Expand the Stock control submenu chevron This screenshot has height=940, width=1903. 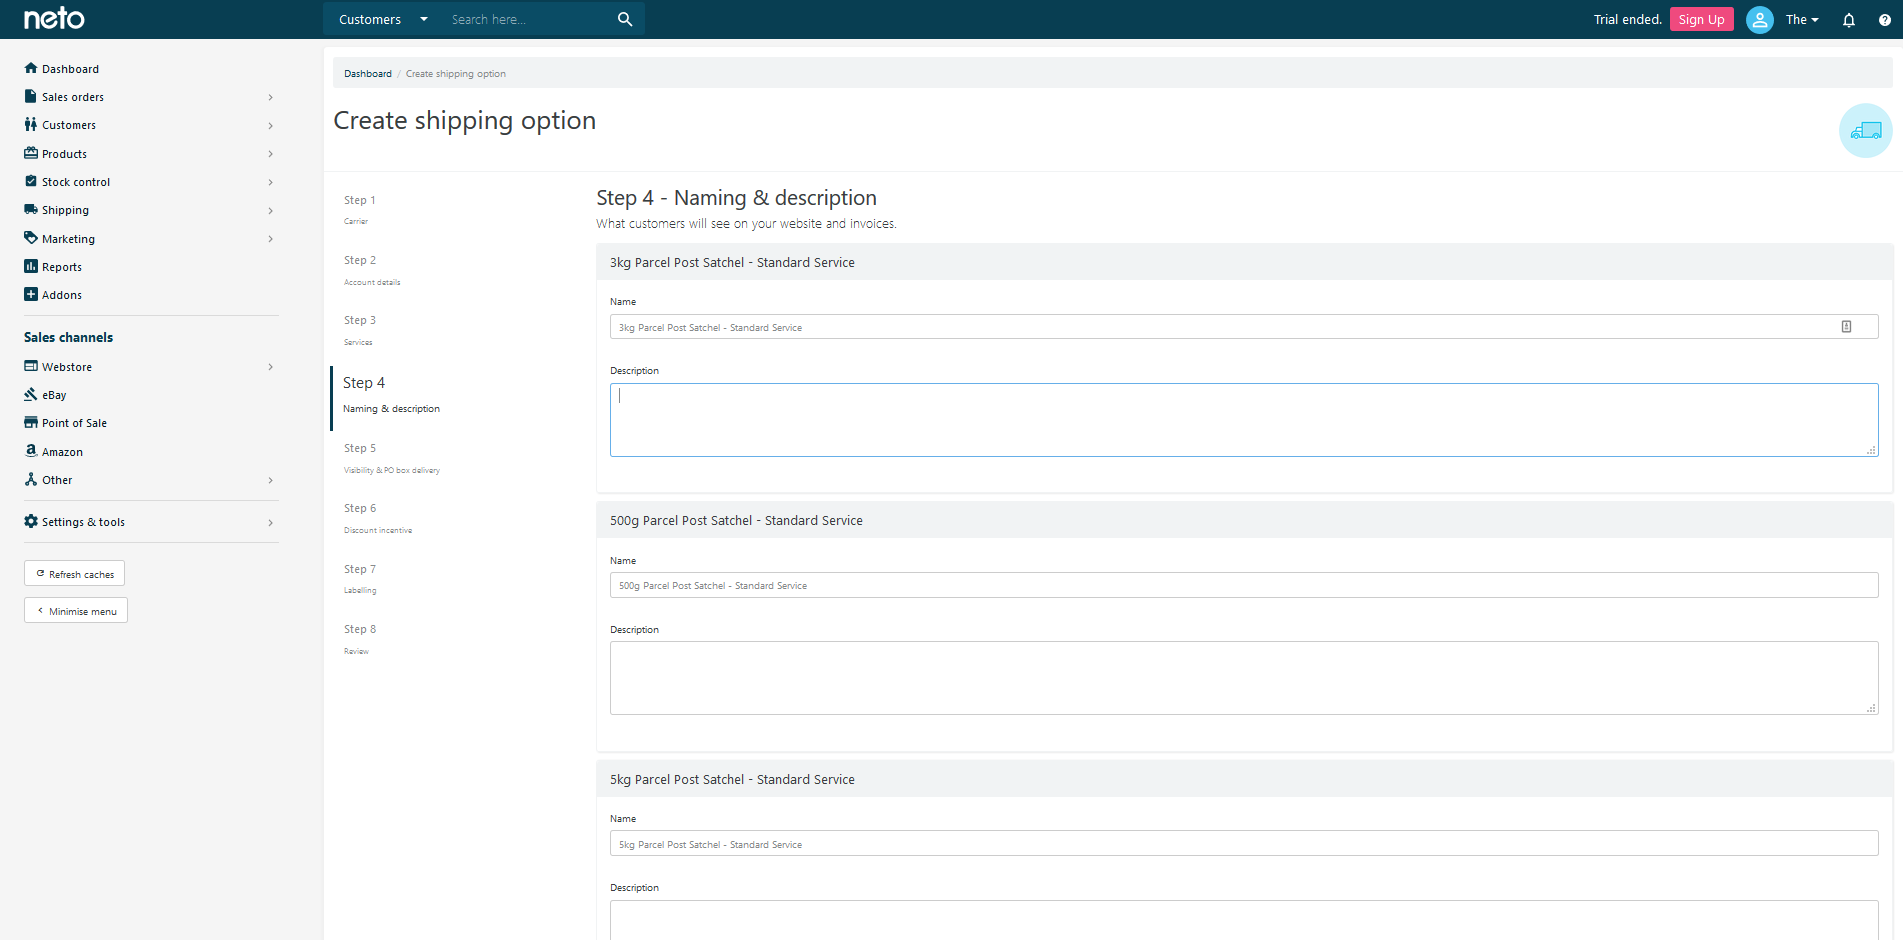270,182
